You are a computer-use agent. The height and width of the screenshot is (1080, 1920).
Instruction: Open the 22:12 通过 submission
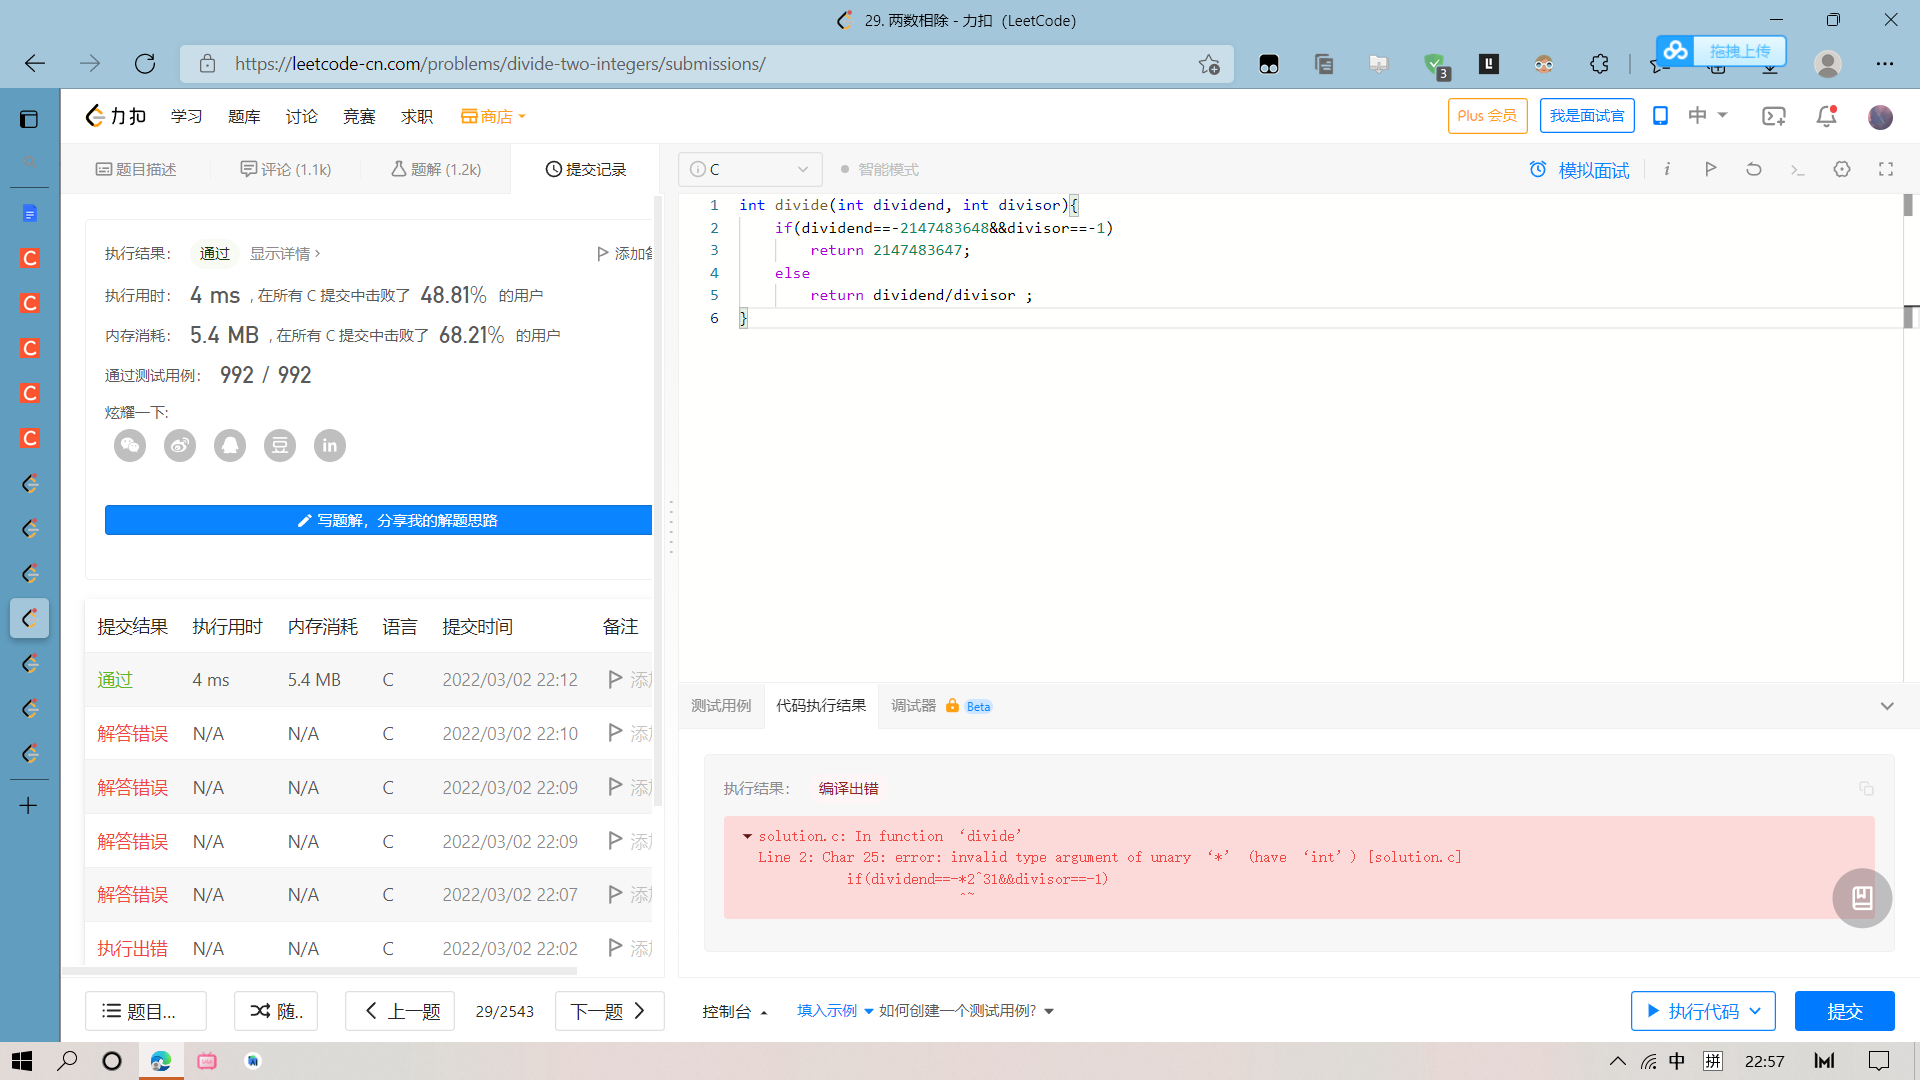(370, 680)
